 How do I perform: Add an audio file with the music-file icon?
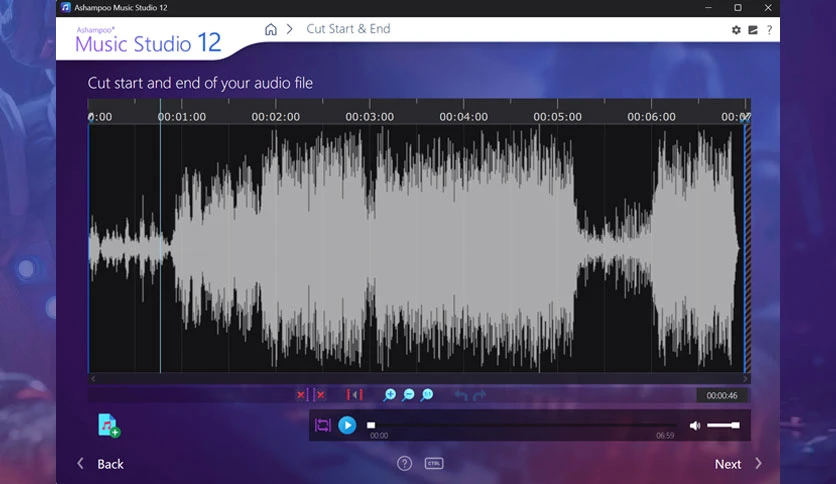point(109,425)
